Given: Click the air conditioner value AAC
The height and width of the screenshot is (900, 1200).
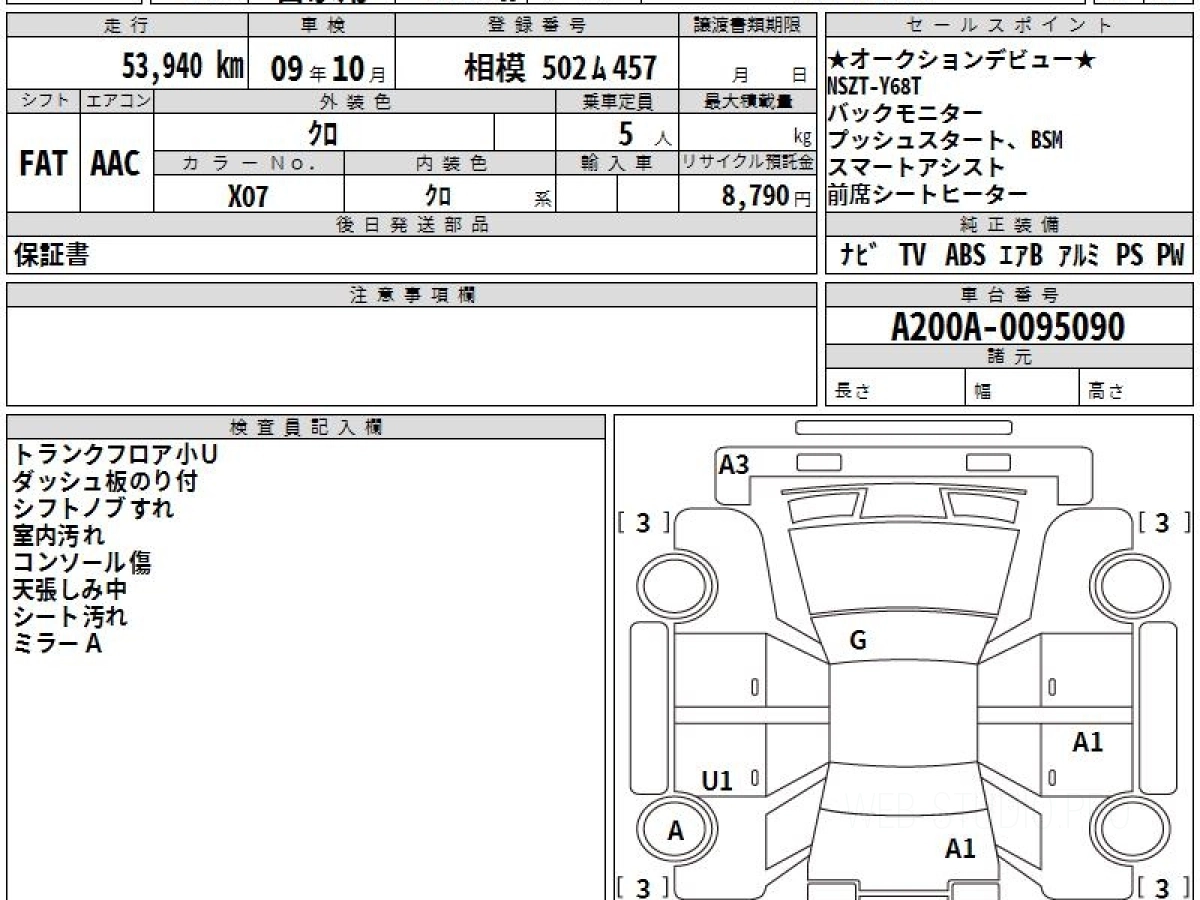Looking at the screenshot, I should click(116, 164).
